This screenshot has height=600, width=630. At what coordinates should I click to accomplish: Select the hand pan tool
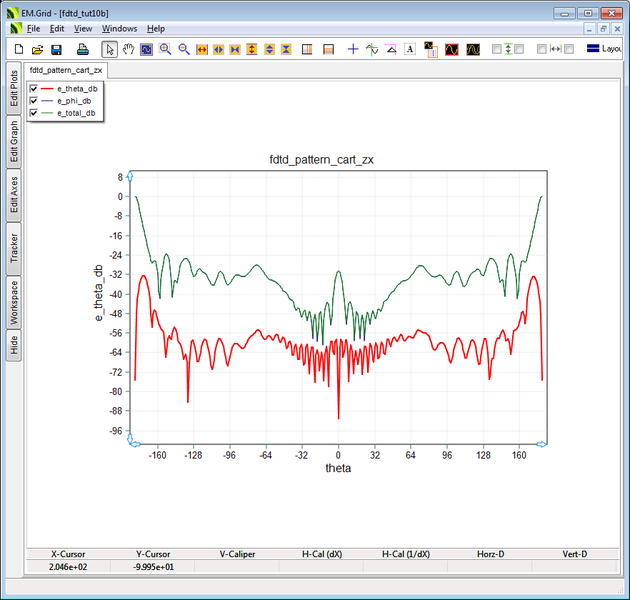tap(128, 49)
